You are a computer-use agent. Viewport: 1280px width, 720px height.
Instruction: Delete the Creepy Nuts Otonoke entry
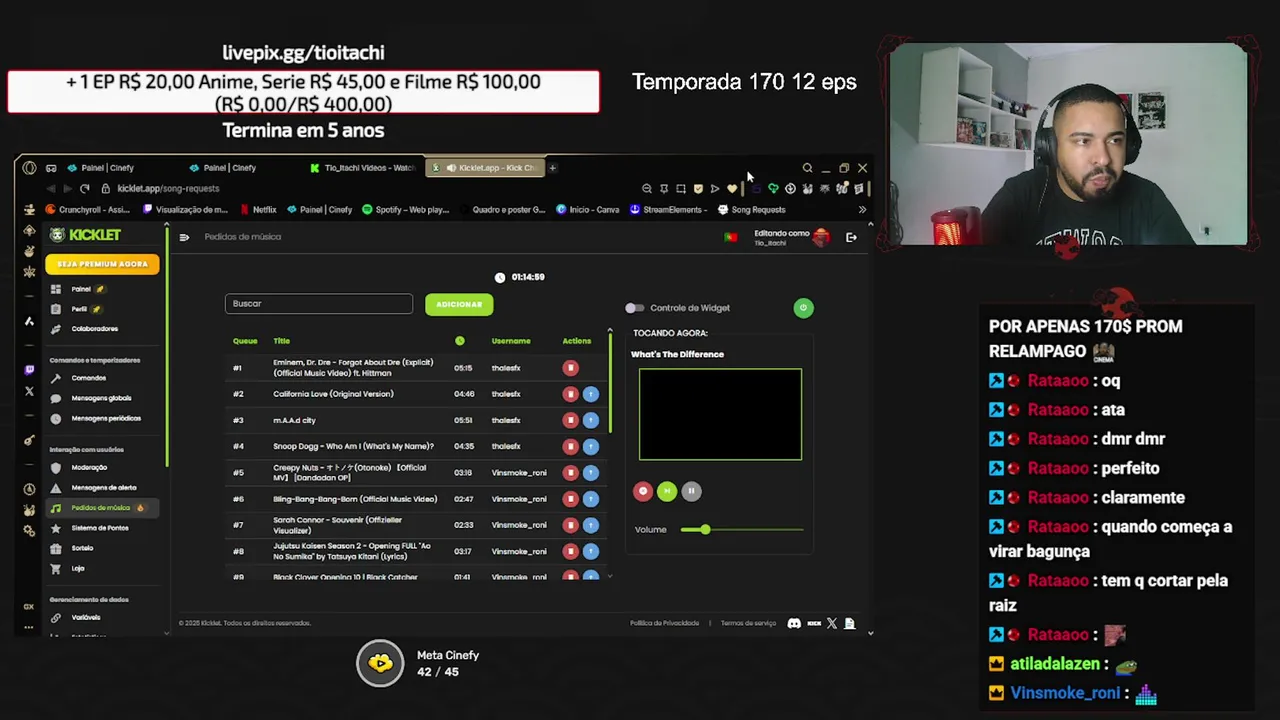pos(571,472)
